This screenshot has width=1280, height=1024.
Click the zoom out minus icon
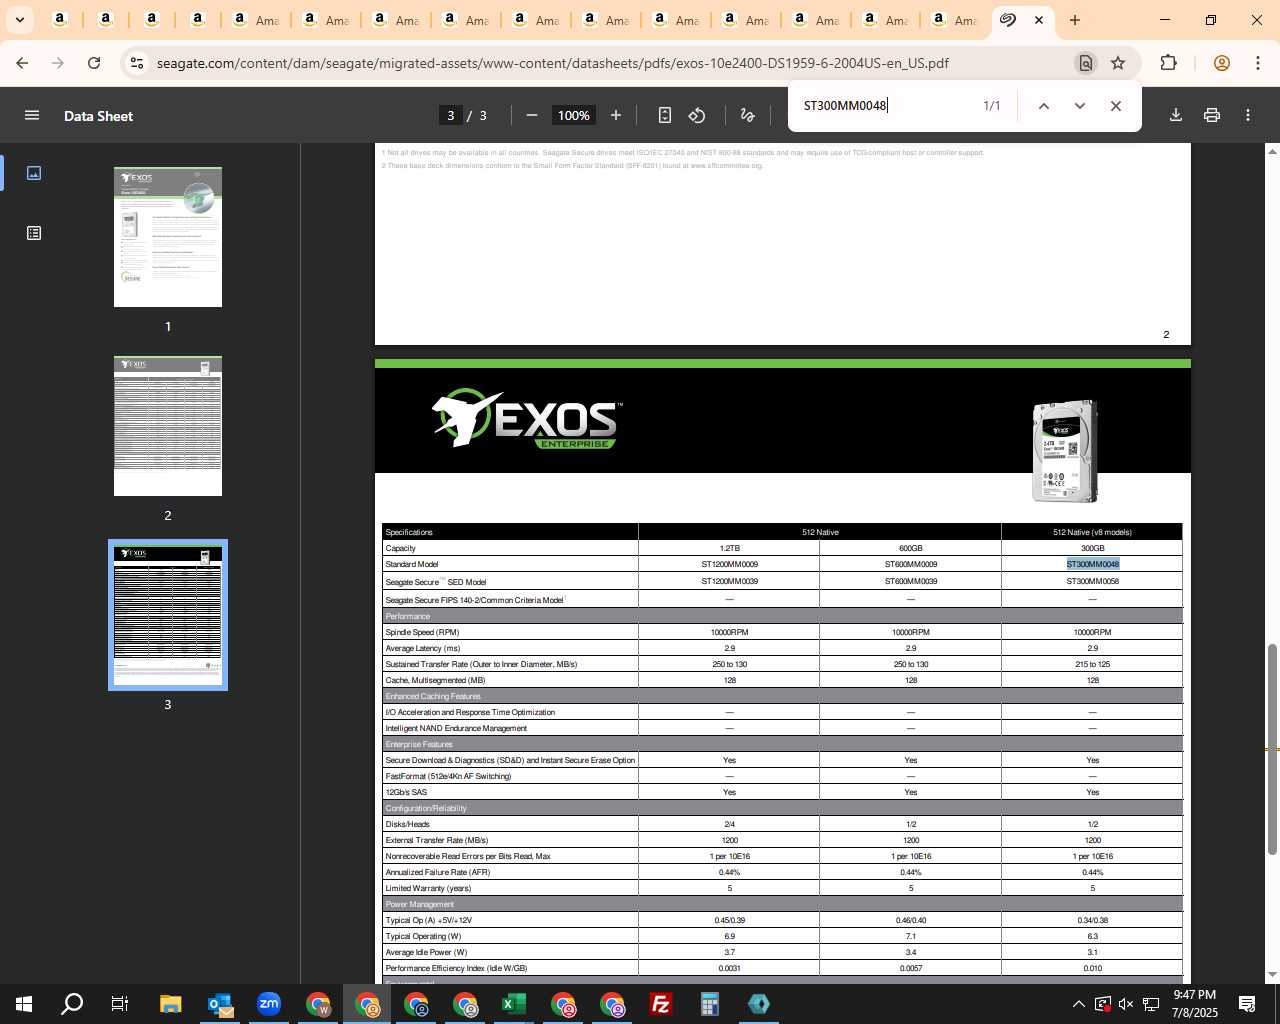532,115
